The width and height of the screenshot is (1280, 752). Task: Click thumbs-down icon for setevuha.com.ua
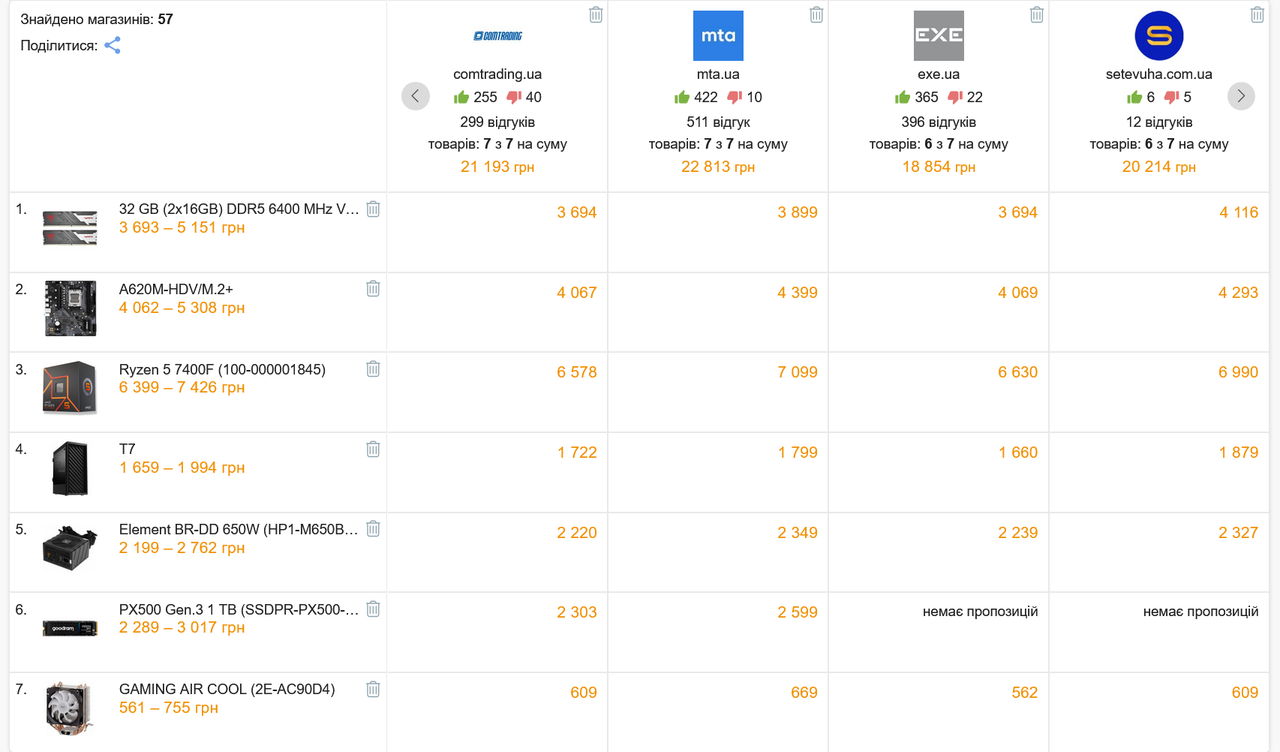coord(1172,97)
